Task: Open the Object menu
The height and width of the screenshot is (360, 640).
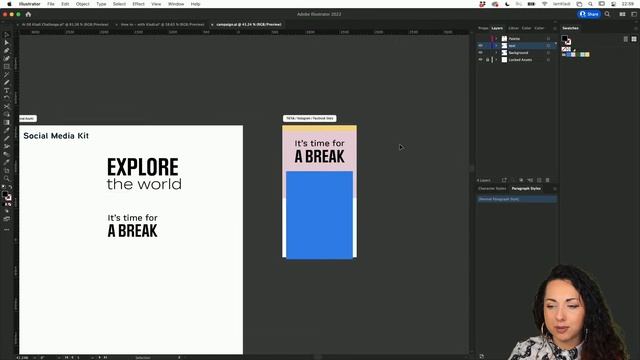Action: click(82, 4)
